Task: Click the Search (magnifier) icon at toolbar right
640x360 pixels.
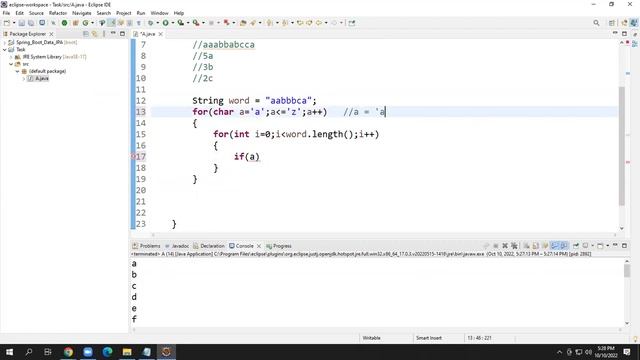Action: pos(596,23)
